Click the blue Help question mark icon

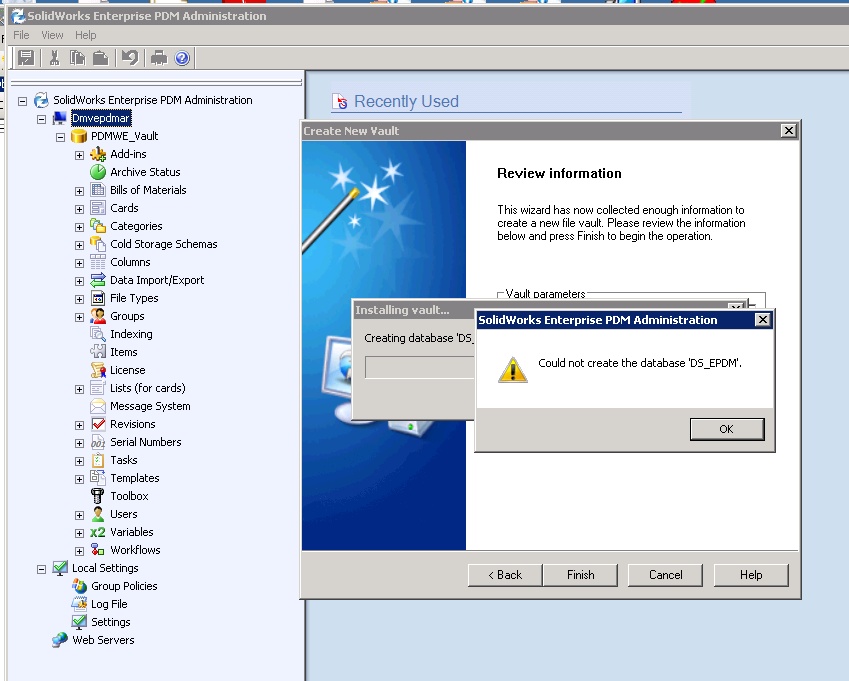[182, 58]
